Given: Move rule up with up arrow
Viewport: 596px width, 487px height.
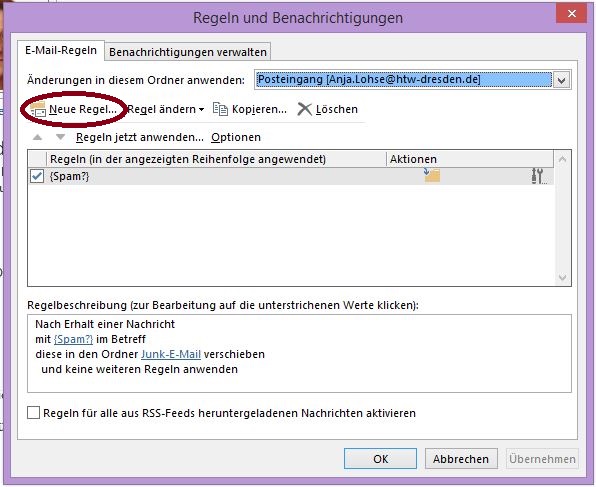Looking at the screenshot, I should [x=37, y=137].
